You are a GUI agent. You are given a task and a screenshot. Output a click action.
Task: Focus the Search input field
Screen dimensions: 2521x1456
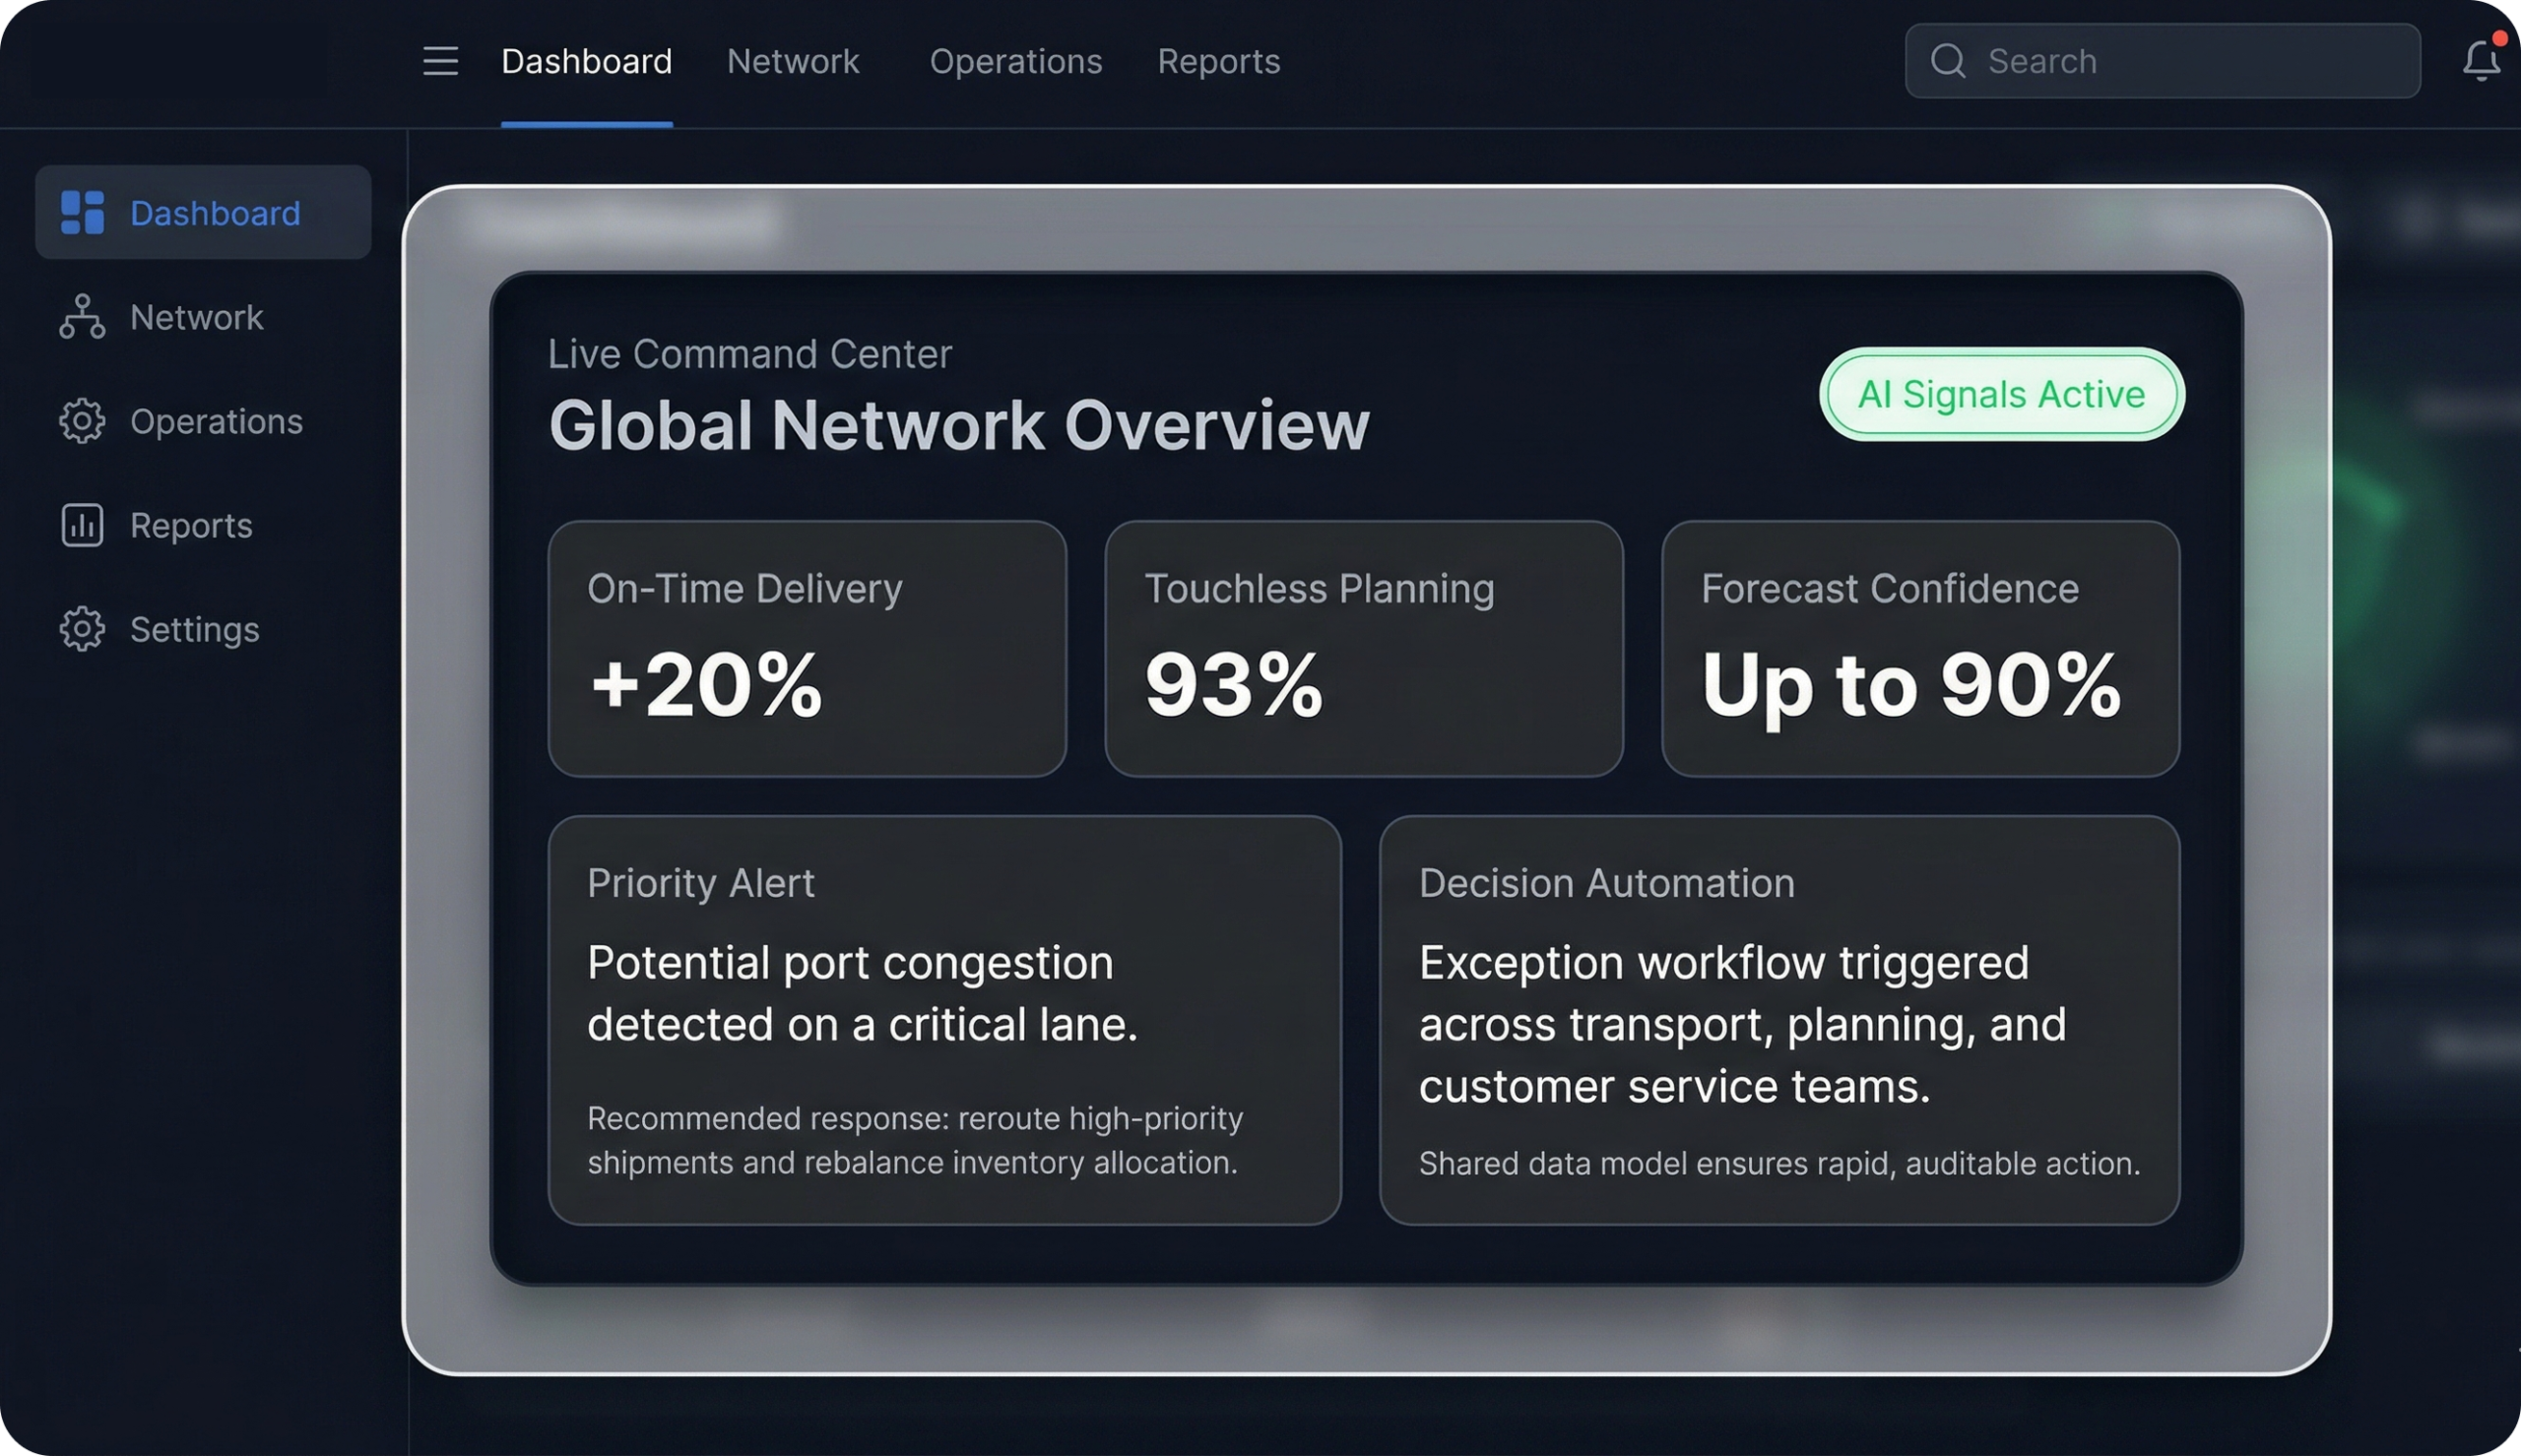coord(2190,61)
